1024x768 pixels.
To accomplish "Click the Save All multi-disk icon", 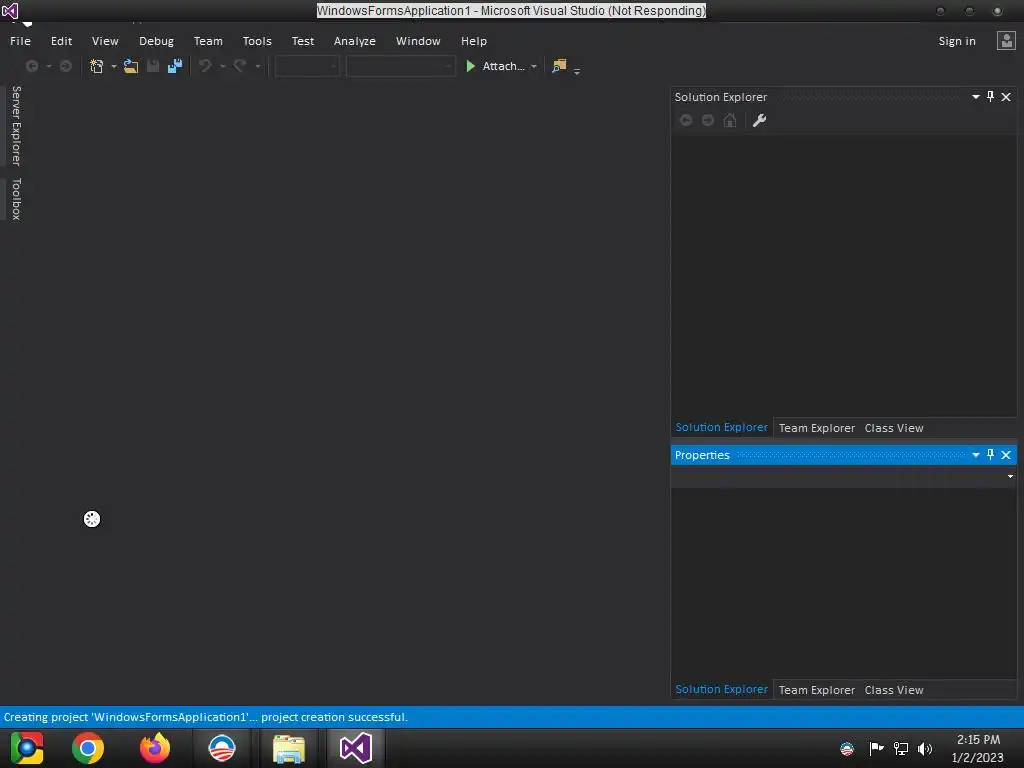I will pyautogui.click(x=175, y=66).
